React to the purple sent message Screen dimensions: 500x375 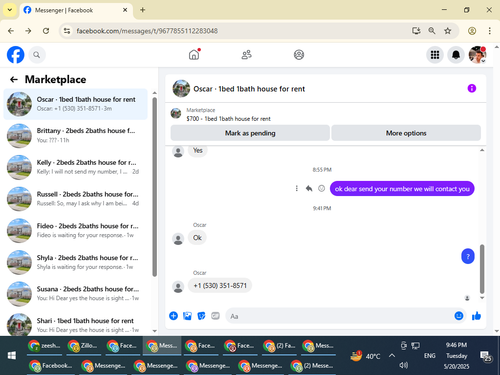click(x=321, y=189)
